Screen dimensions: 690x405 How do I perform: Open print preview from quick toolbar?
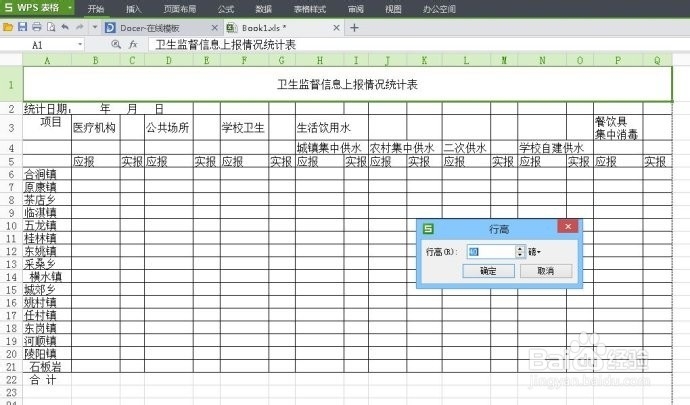(x=51, y=27)
